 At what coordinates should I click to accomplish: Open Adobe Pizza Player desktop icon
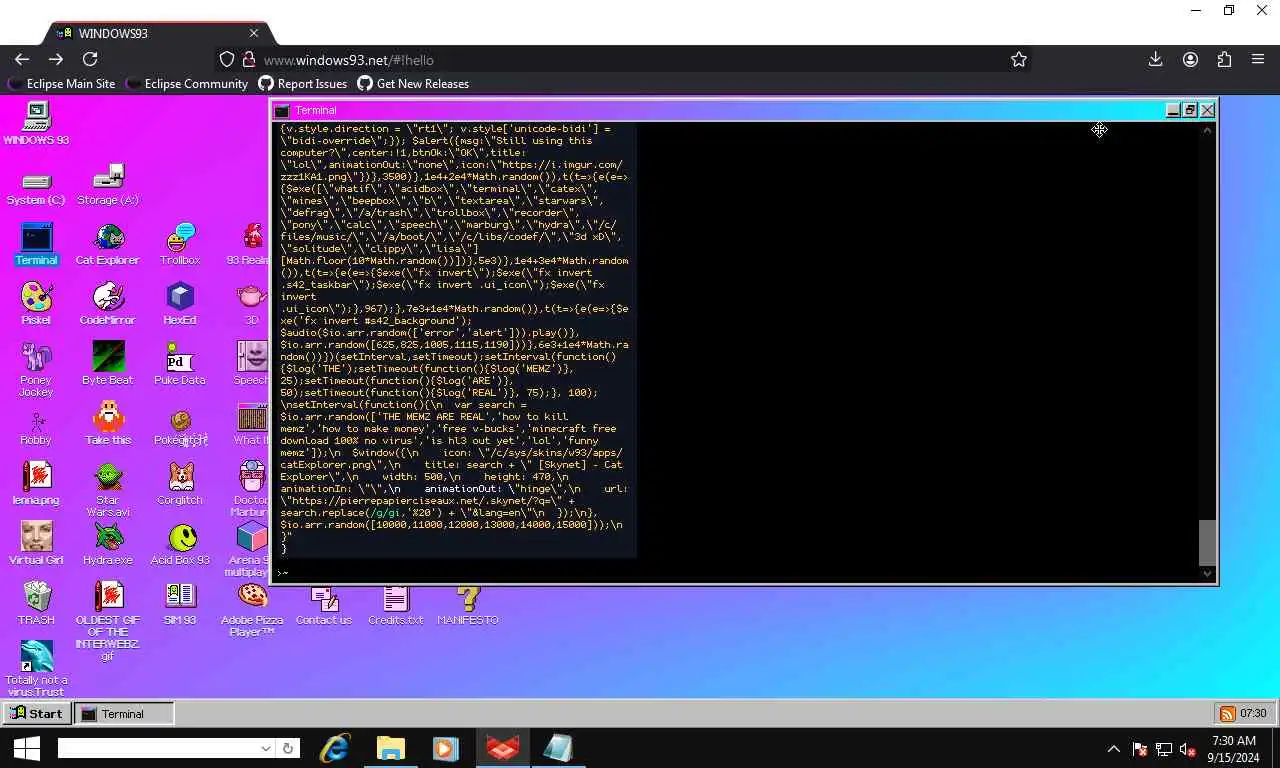[252, 610]
